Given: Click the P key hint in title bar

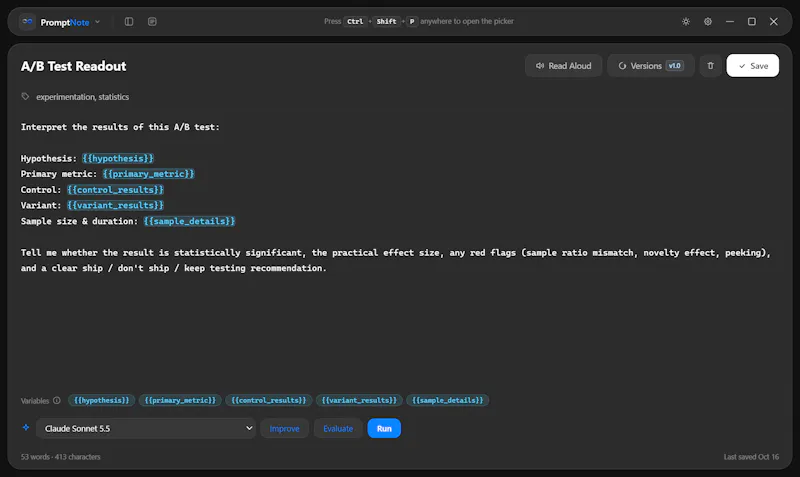Looking at the screenshot, I should click(x=412, y=21).
